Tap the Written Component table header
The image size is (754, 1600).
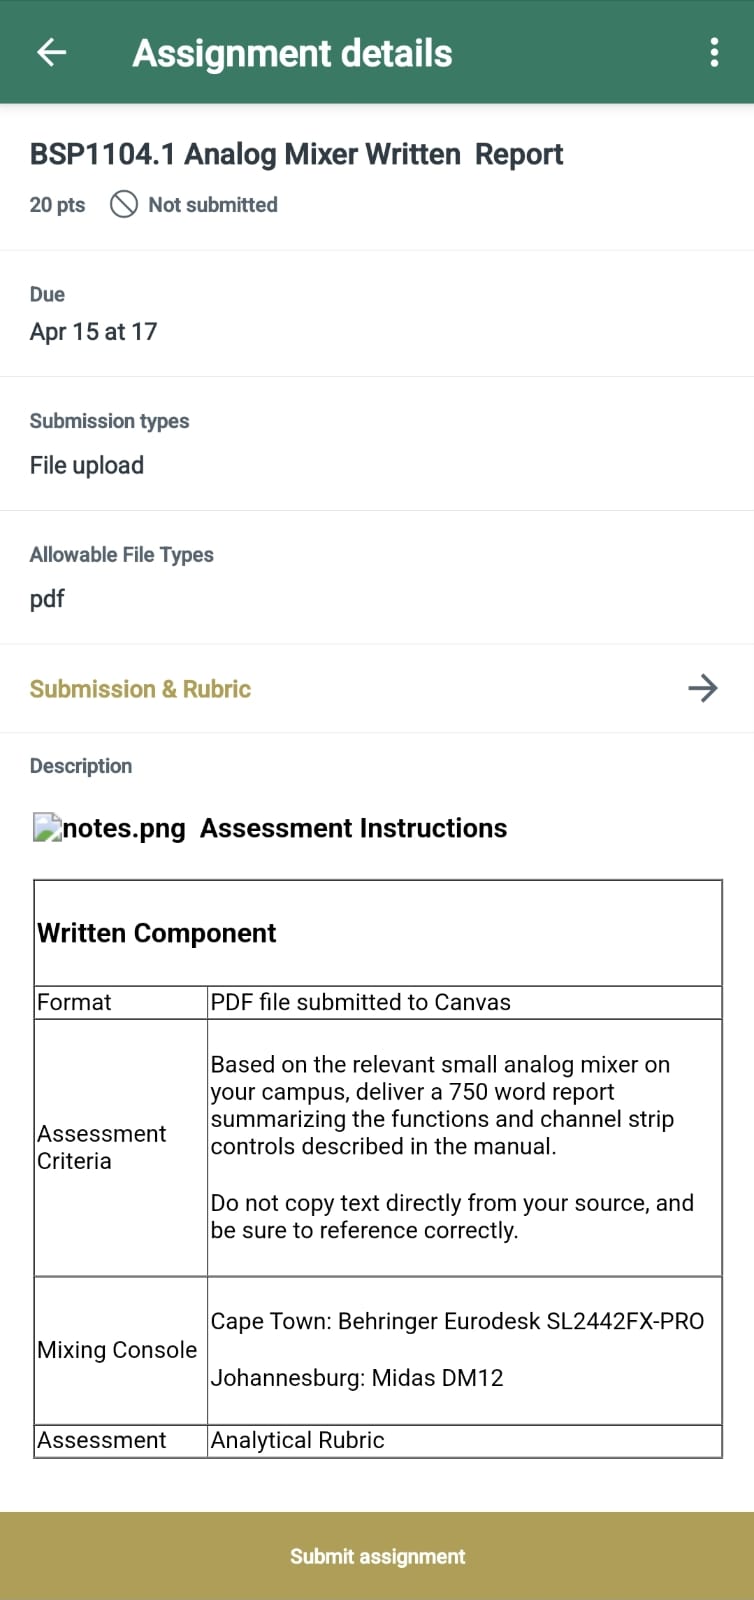click(157, 933)
